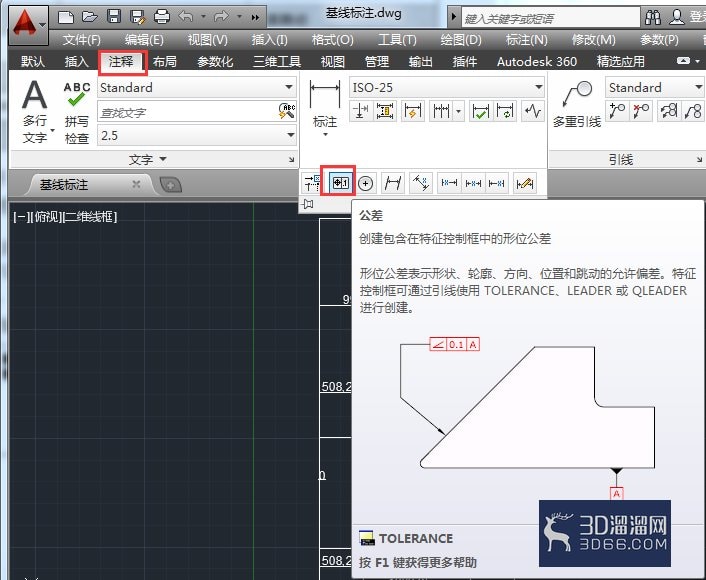Viewport: 706px width, 580px height.
Task: Pin the expanded dimension panel
Action: (x=308, y=204)
